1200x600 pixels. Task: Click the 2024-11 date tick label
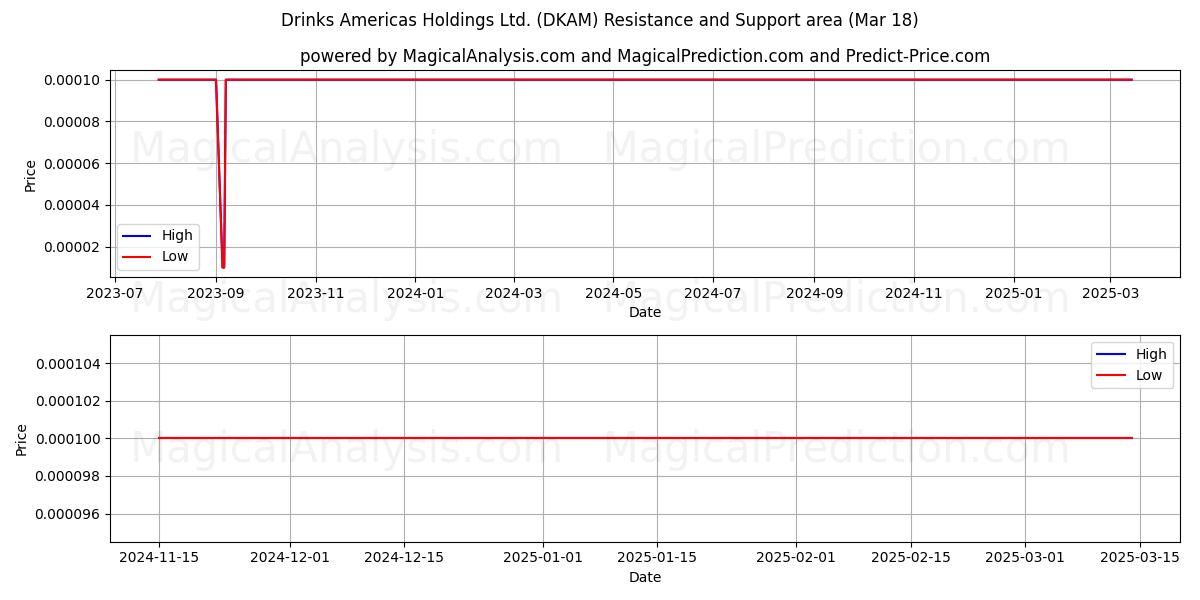pos(914,294)
